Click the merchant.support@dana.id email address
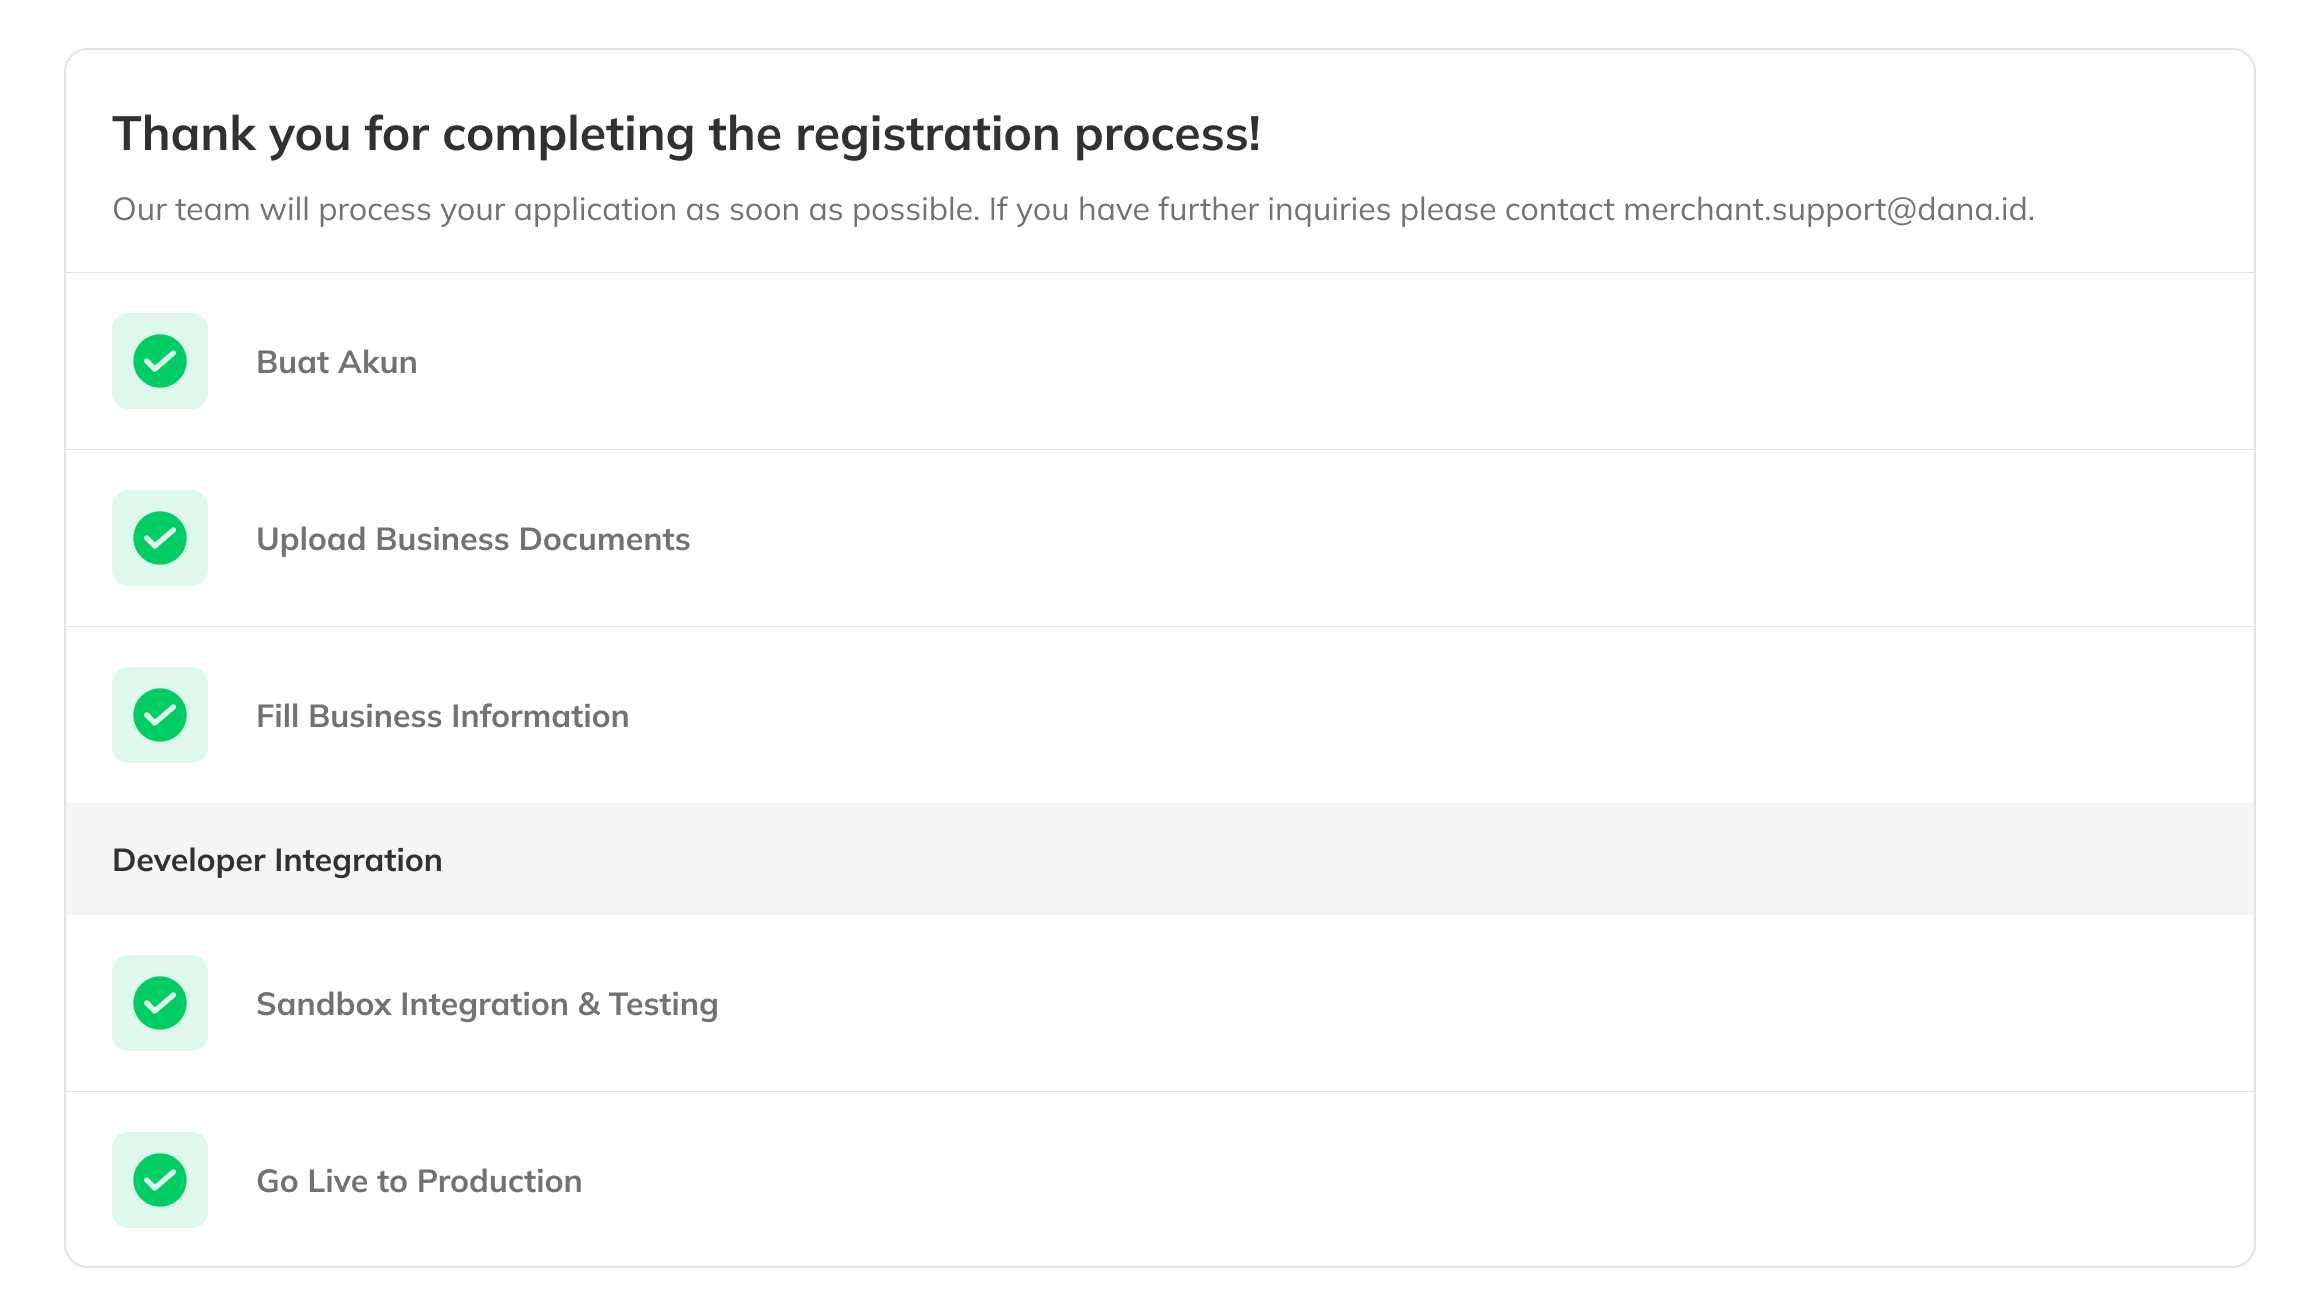This screenshot has height=1316, width=2320. click(x=1826, y=209)
